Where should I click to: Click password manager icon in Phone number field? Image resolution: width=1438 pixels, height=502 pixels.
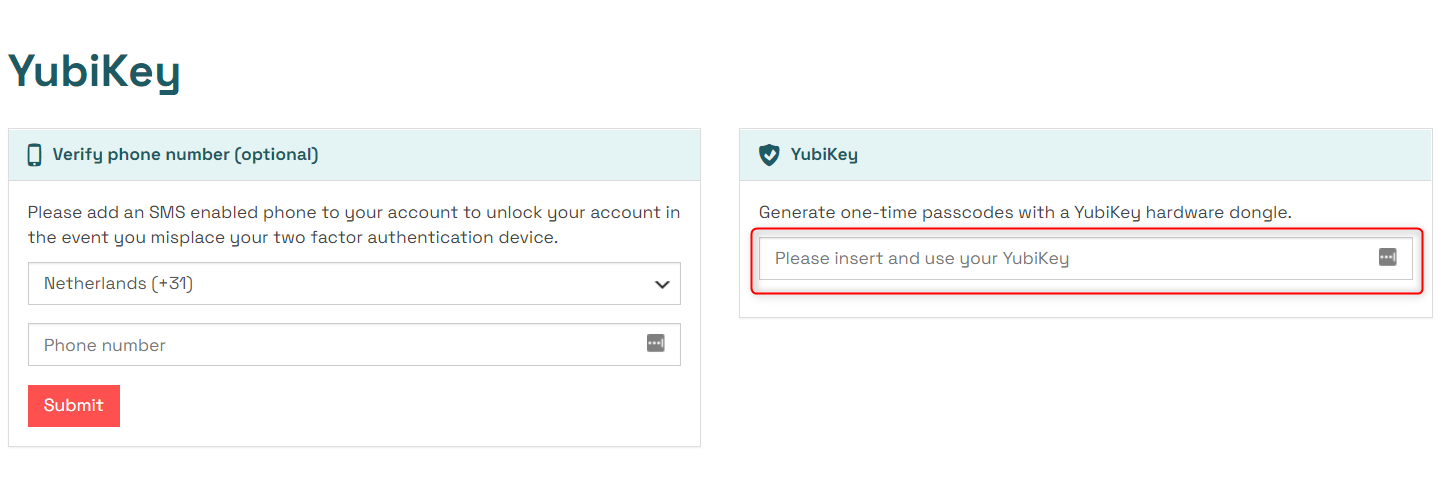(655, 344)
